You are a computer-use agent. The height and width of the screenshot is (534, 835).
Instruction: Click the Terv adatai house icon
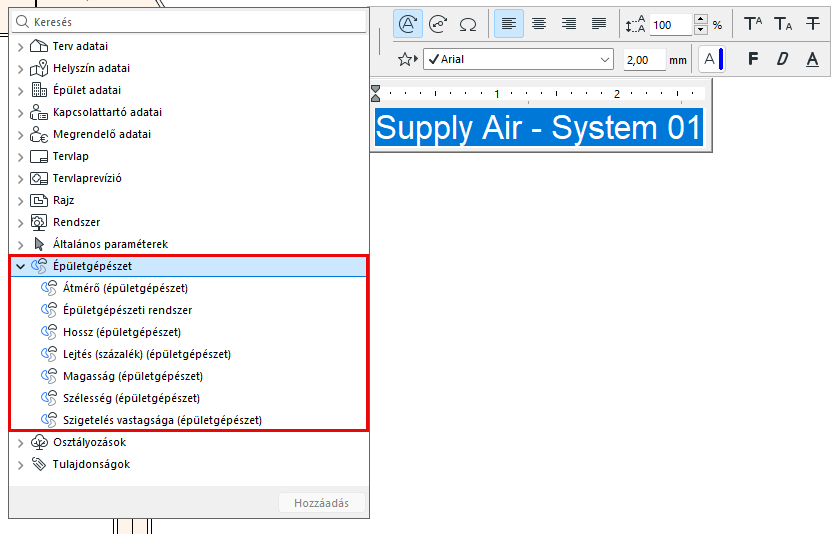click(x=39, y=46)
